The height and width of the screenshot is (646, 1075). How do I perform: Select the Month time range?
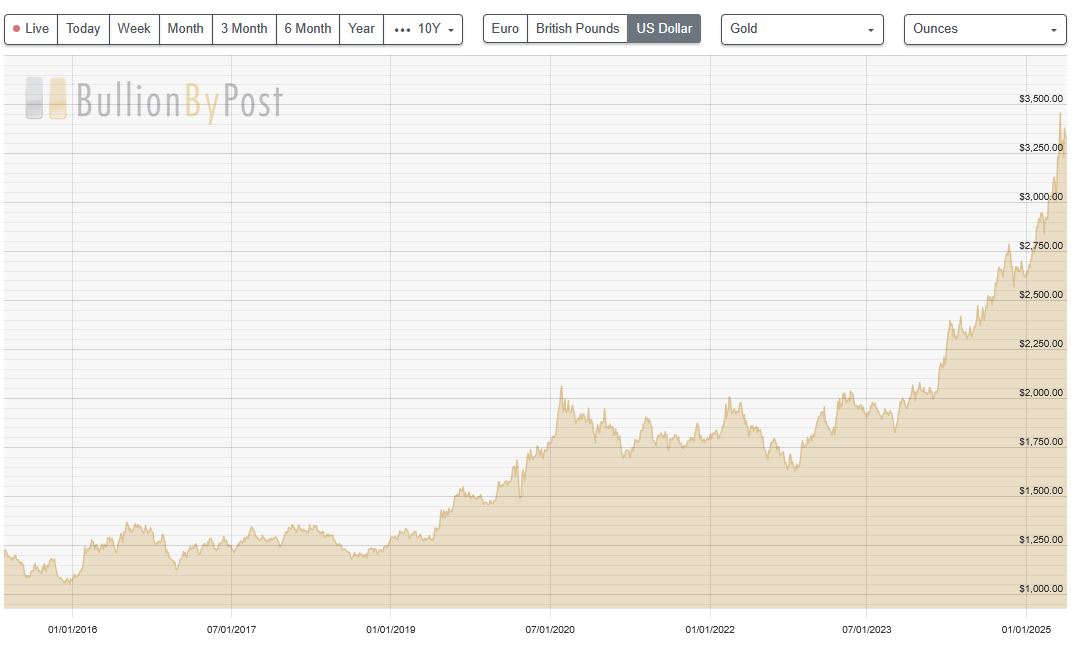click(185, 29)
